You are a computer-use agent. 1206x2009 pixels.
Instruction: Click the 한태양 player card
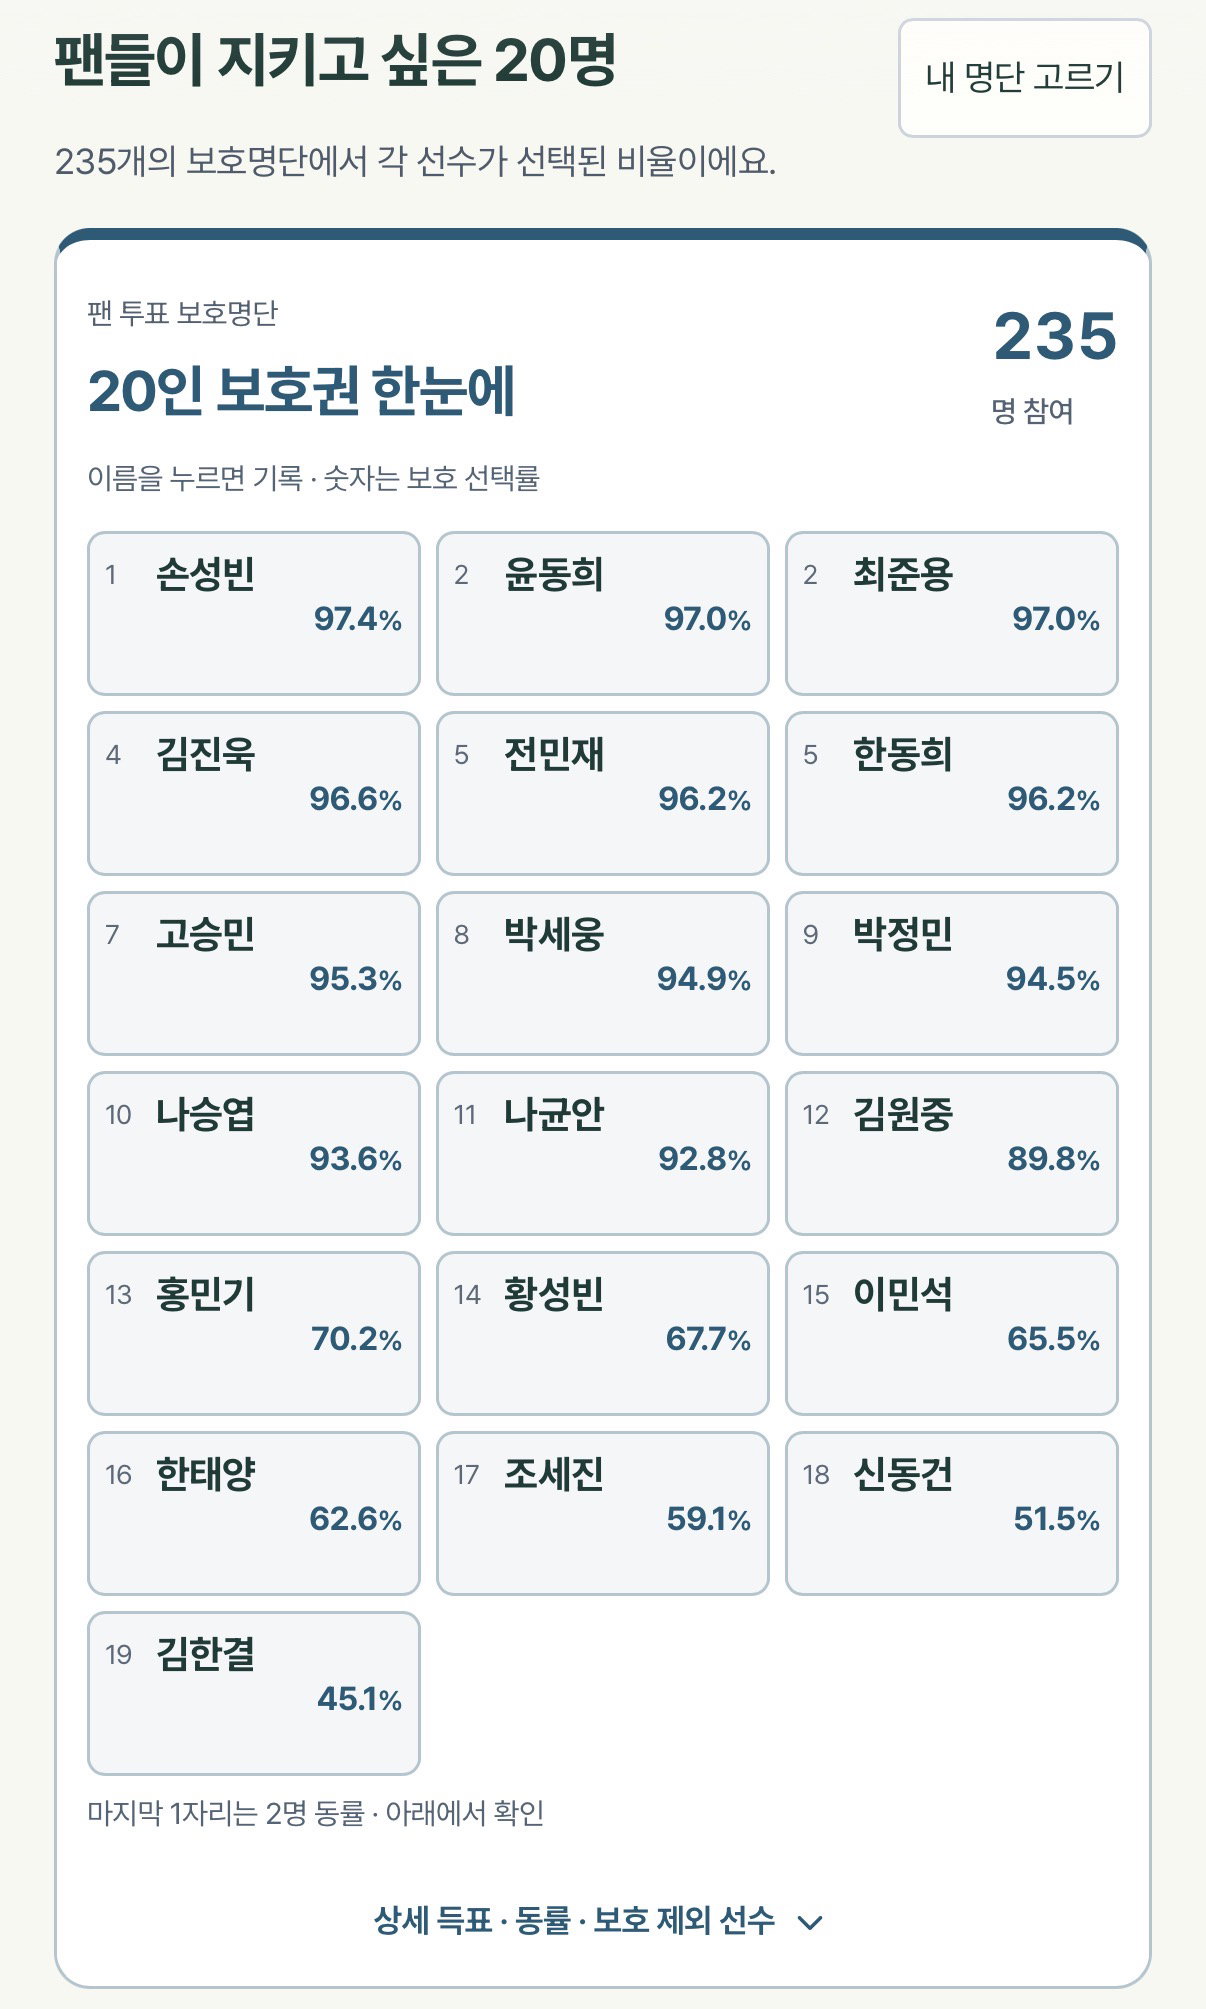point(254,1513)
